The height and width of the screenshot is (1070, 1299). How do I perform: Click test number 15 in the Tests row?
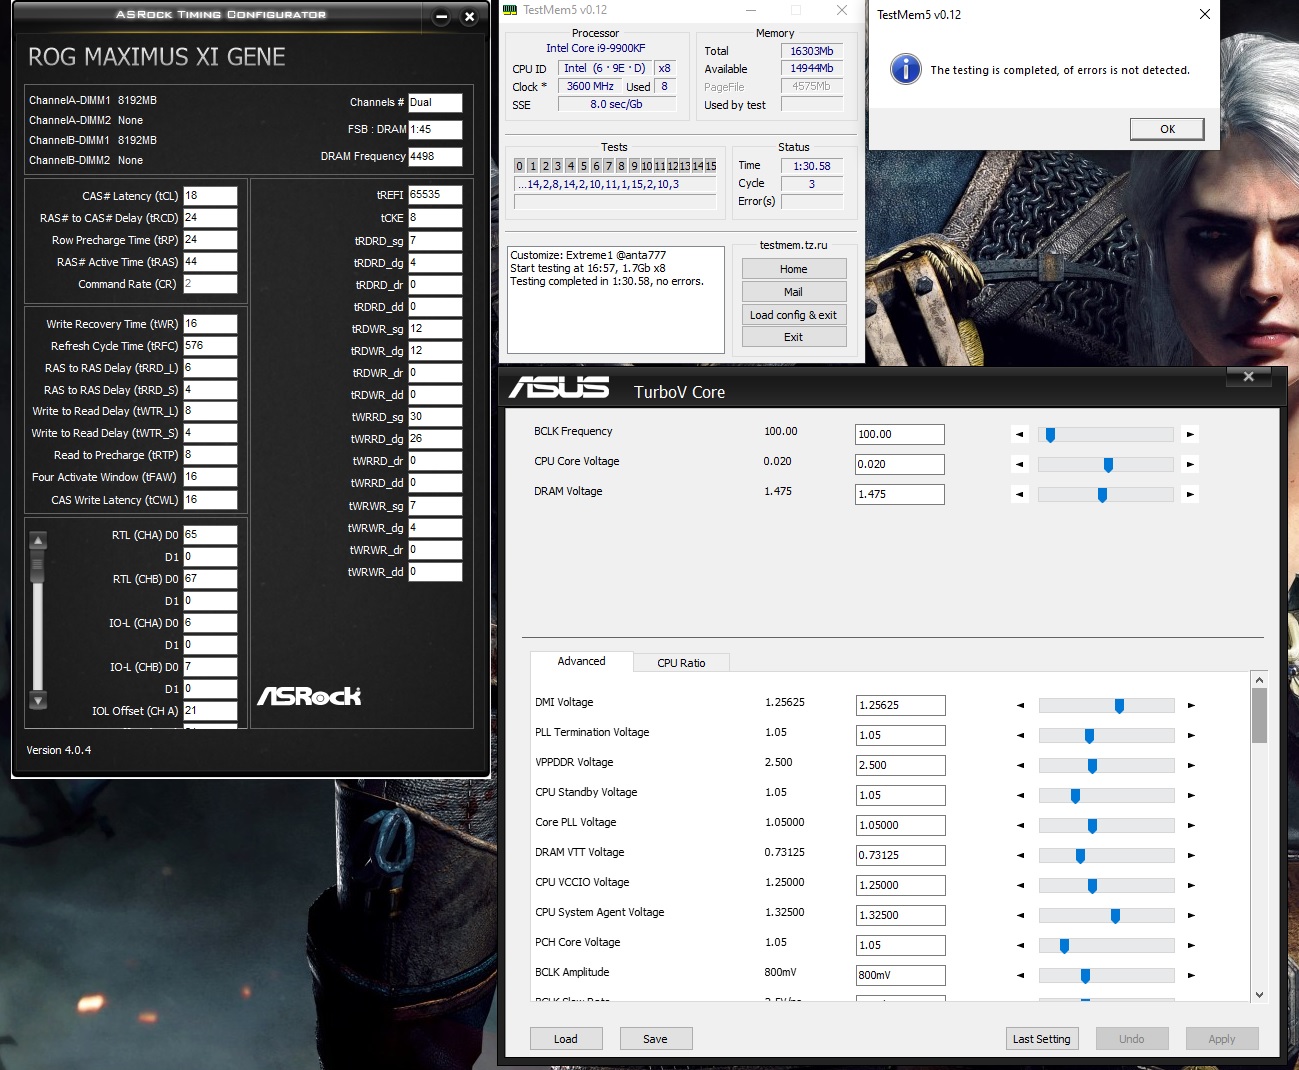click(x=711, y=166)
